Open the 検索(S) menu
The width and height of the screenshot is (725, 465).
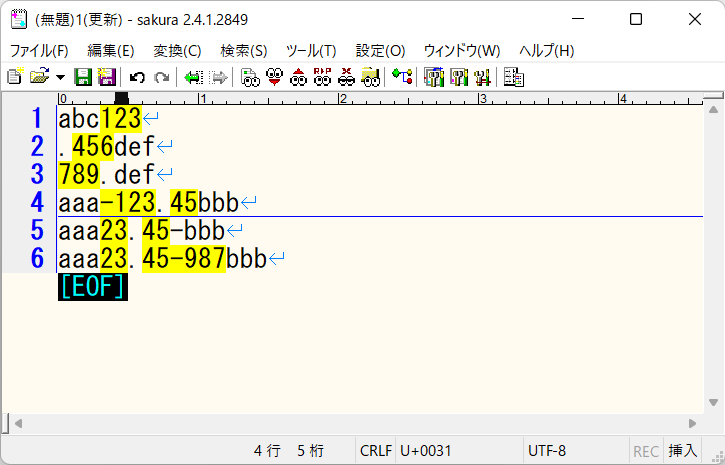tap(244, 50)
